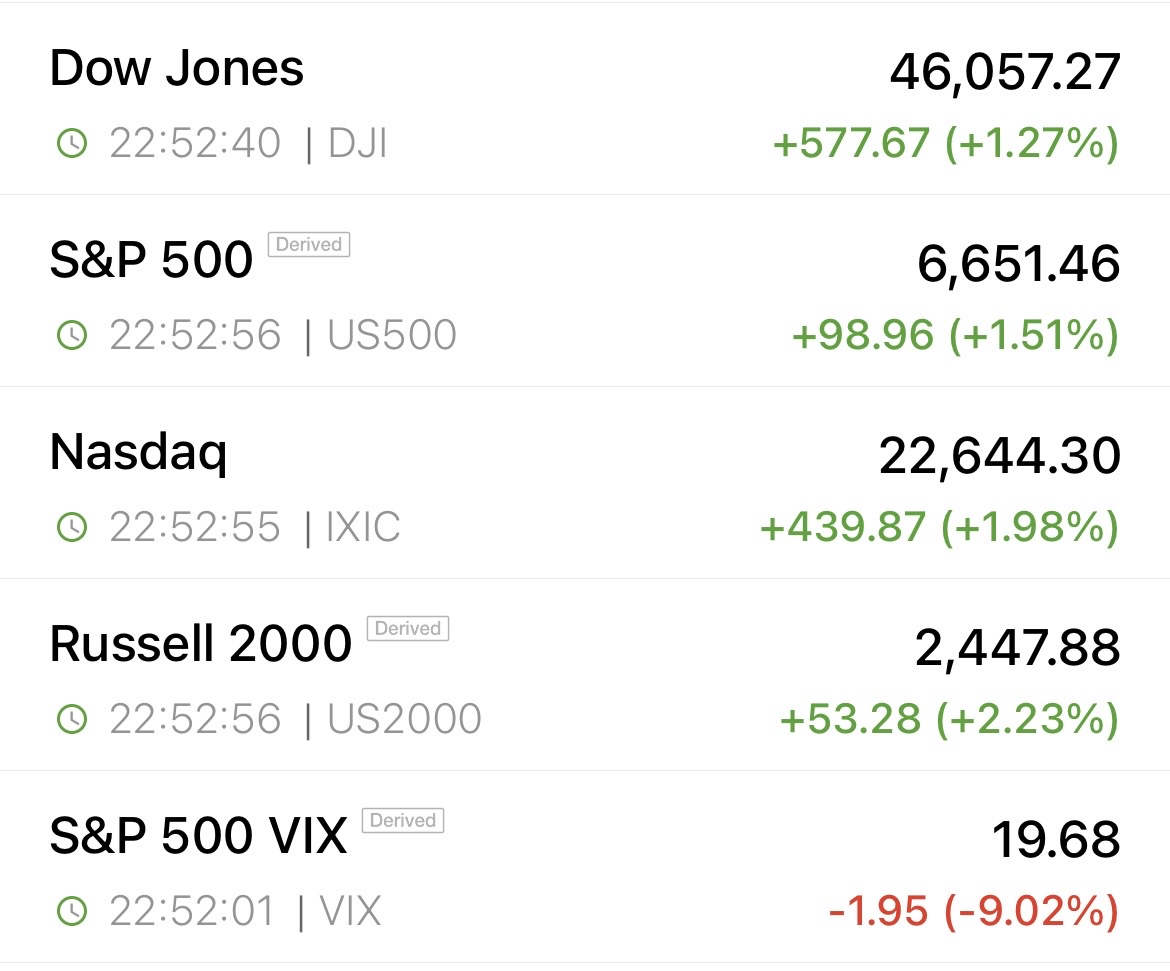Select the US500 ticker symbol
The height and width of the screenshot is (971, 1170).
392,336
